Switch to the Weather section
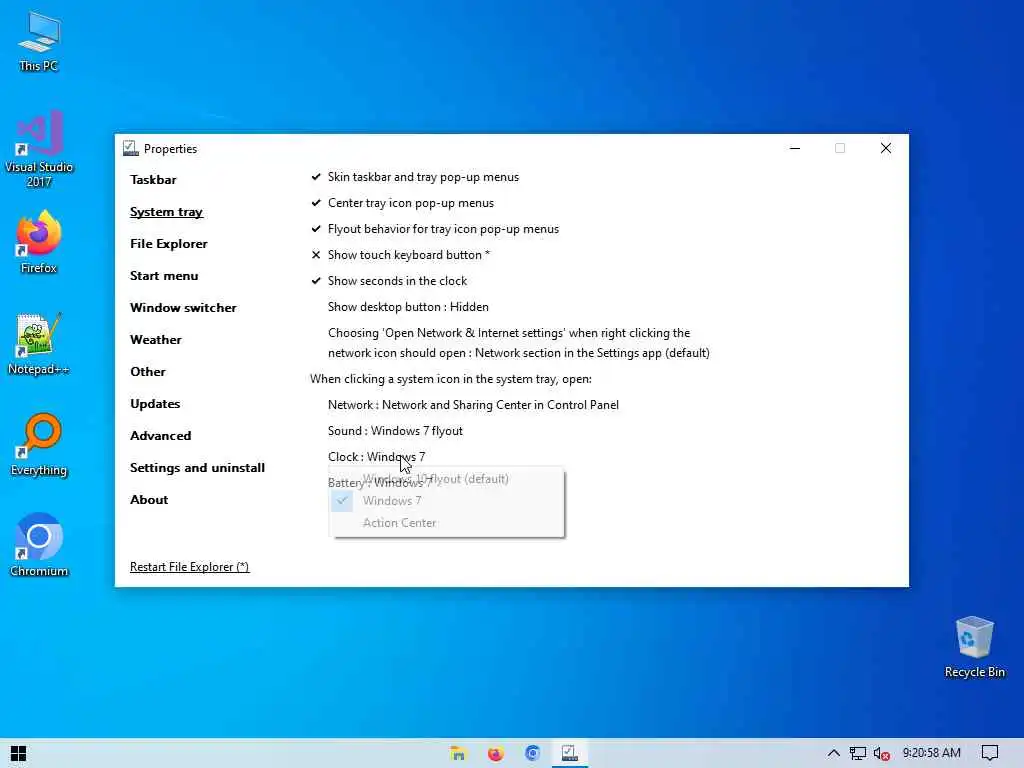Viewport: 1024px width, 768px height. [155, 340]
